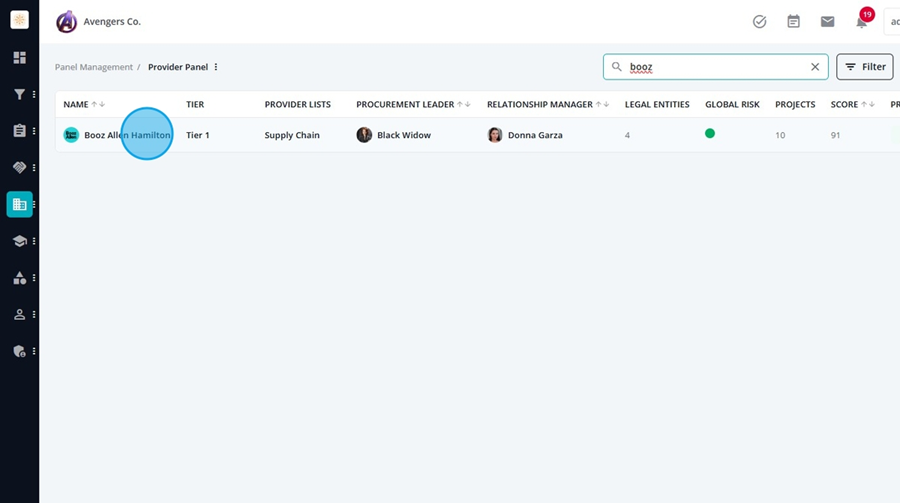Viewport: 900px width, 503px height.
Task: Click the Avengers Co. logo
Action: (x=67, y=22)
